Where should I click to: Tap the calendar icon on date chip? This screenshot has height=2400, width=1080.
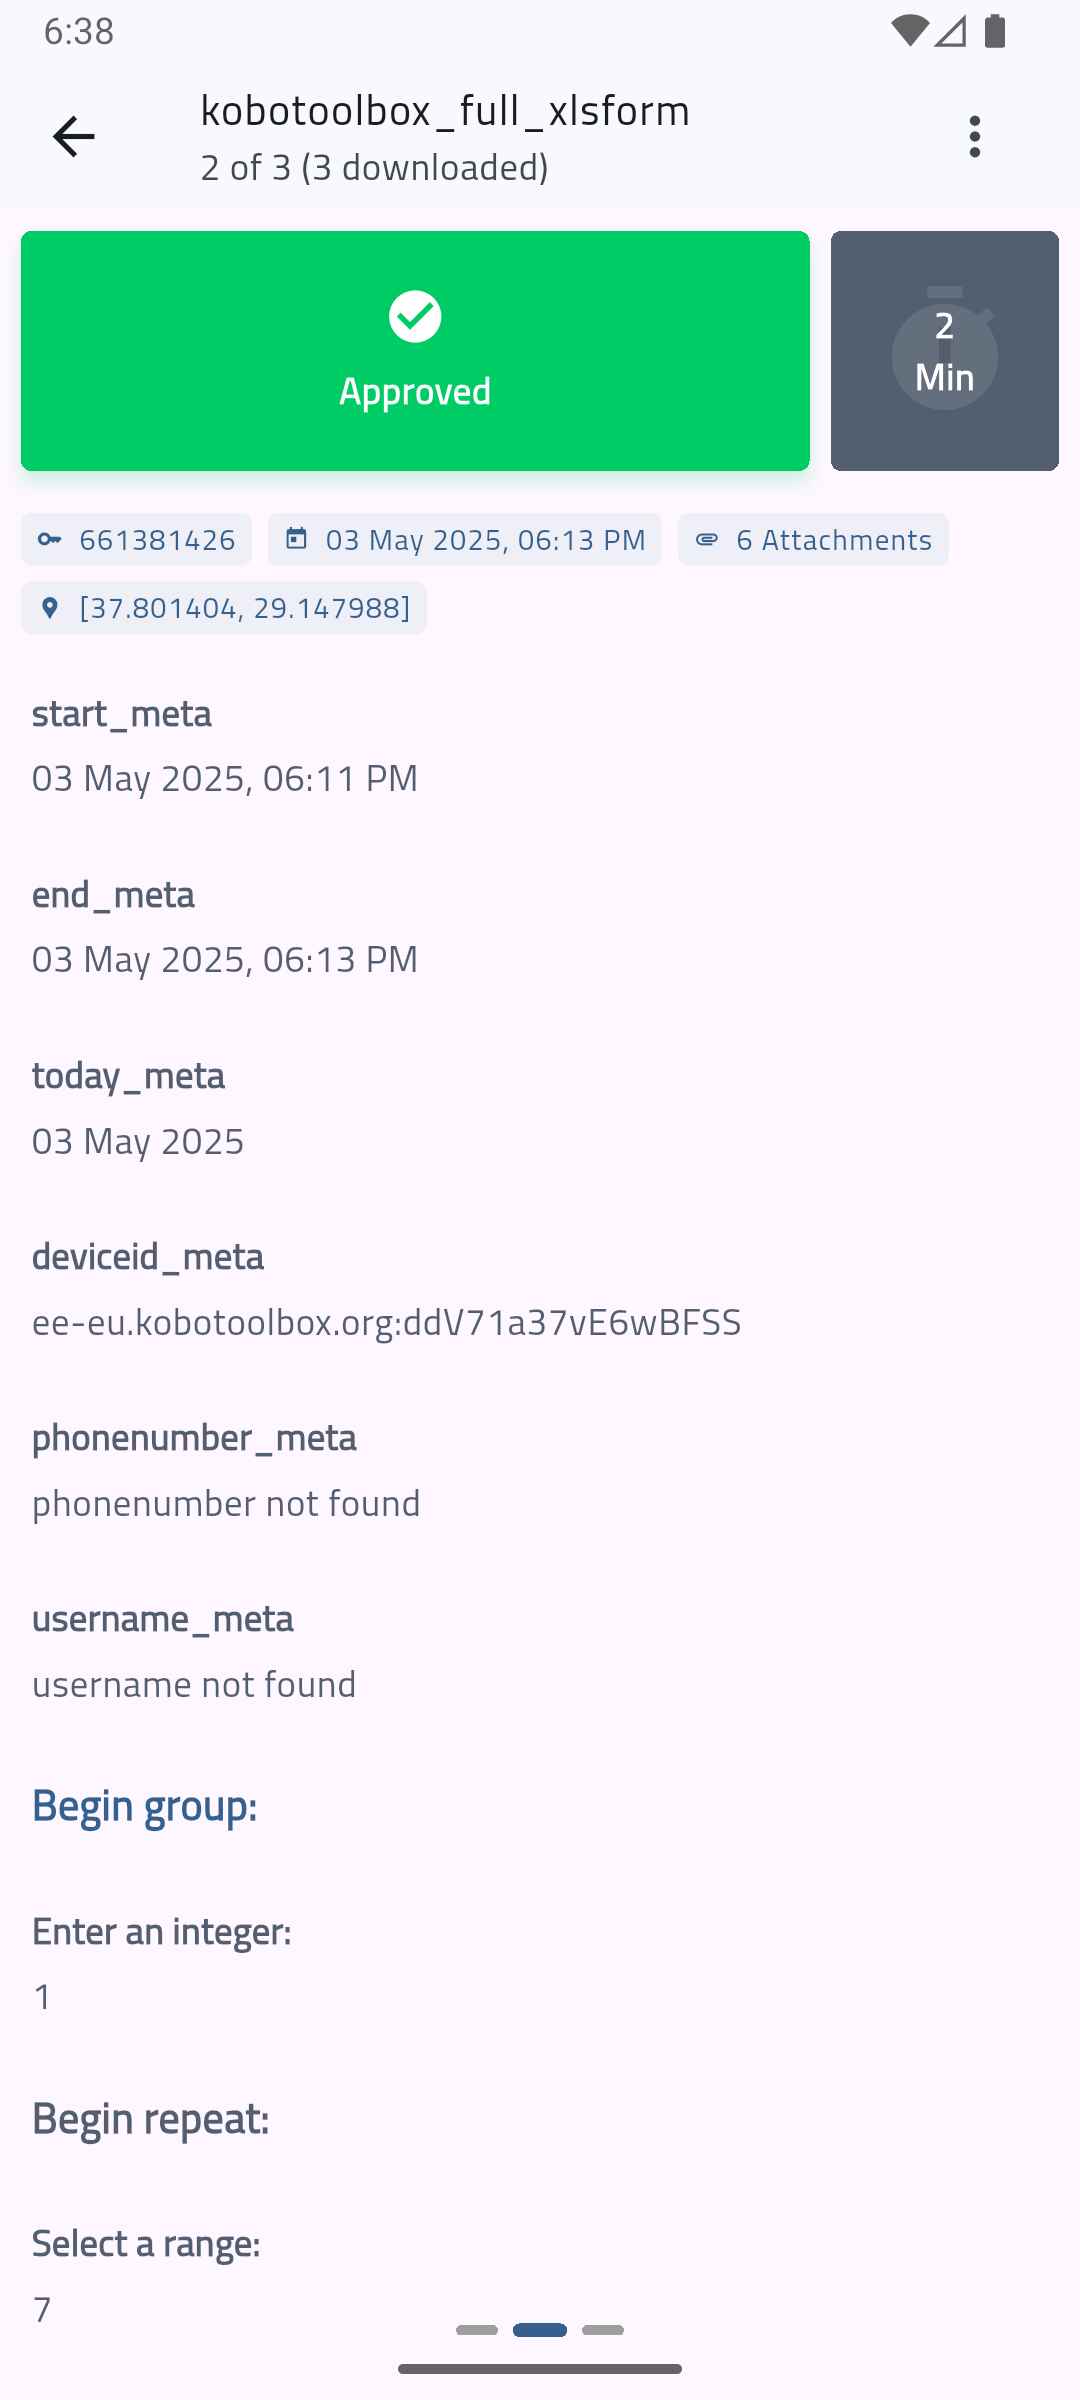(296, 539)
